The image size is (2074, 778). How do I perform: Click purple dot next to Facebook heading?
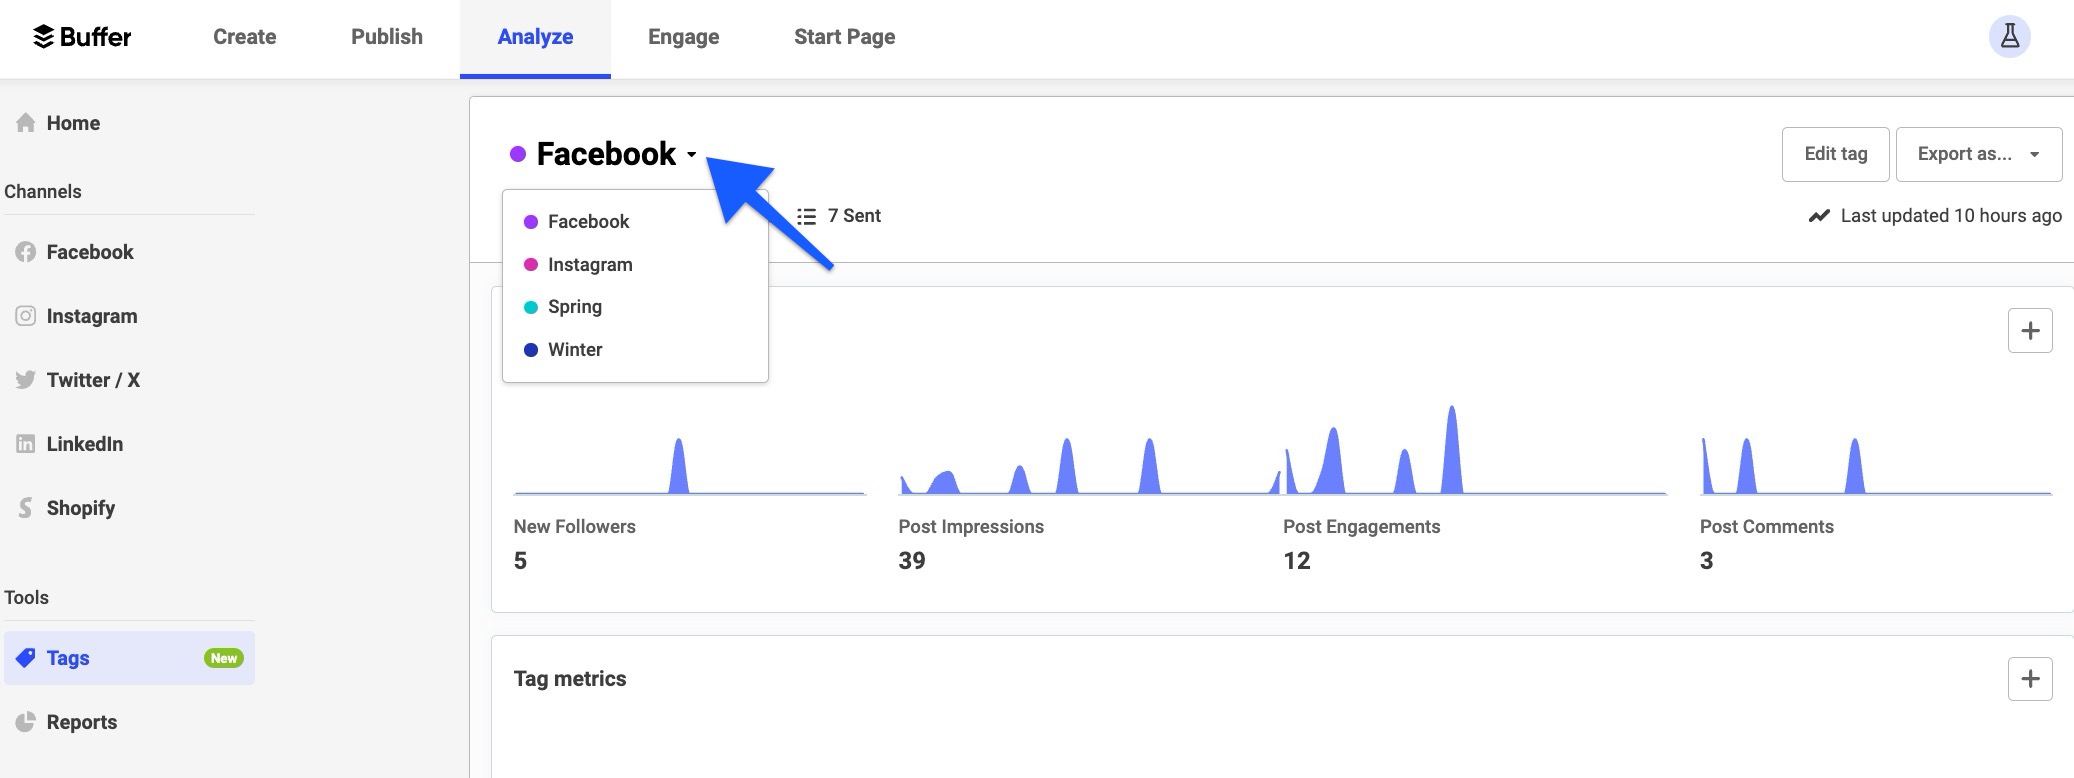click(x=518, y=154)
